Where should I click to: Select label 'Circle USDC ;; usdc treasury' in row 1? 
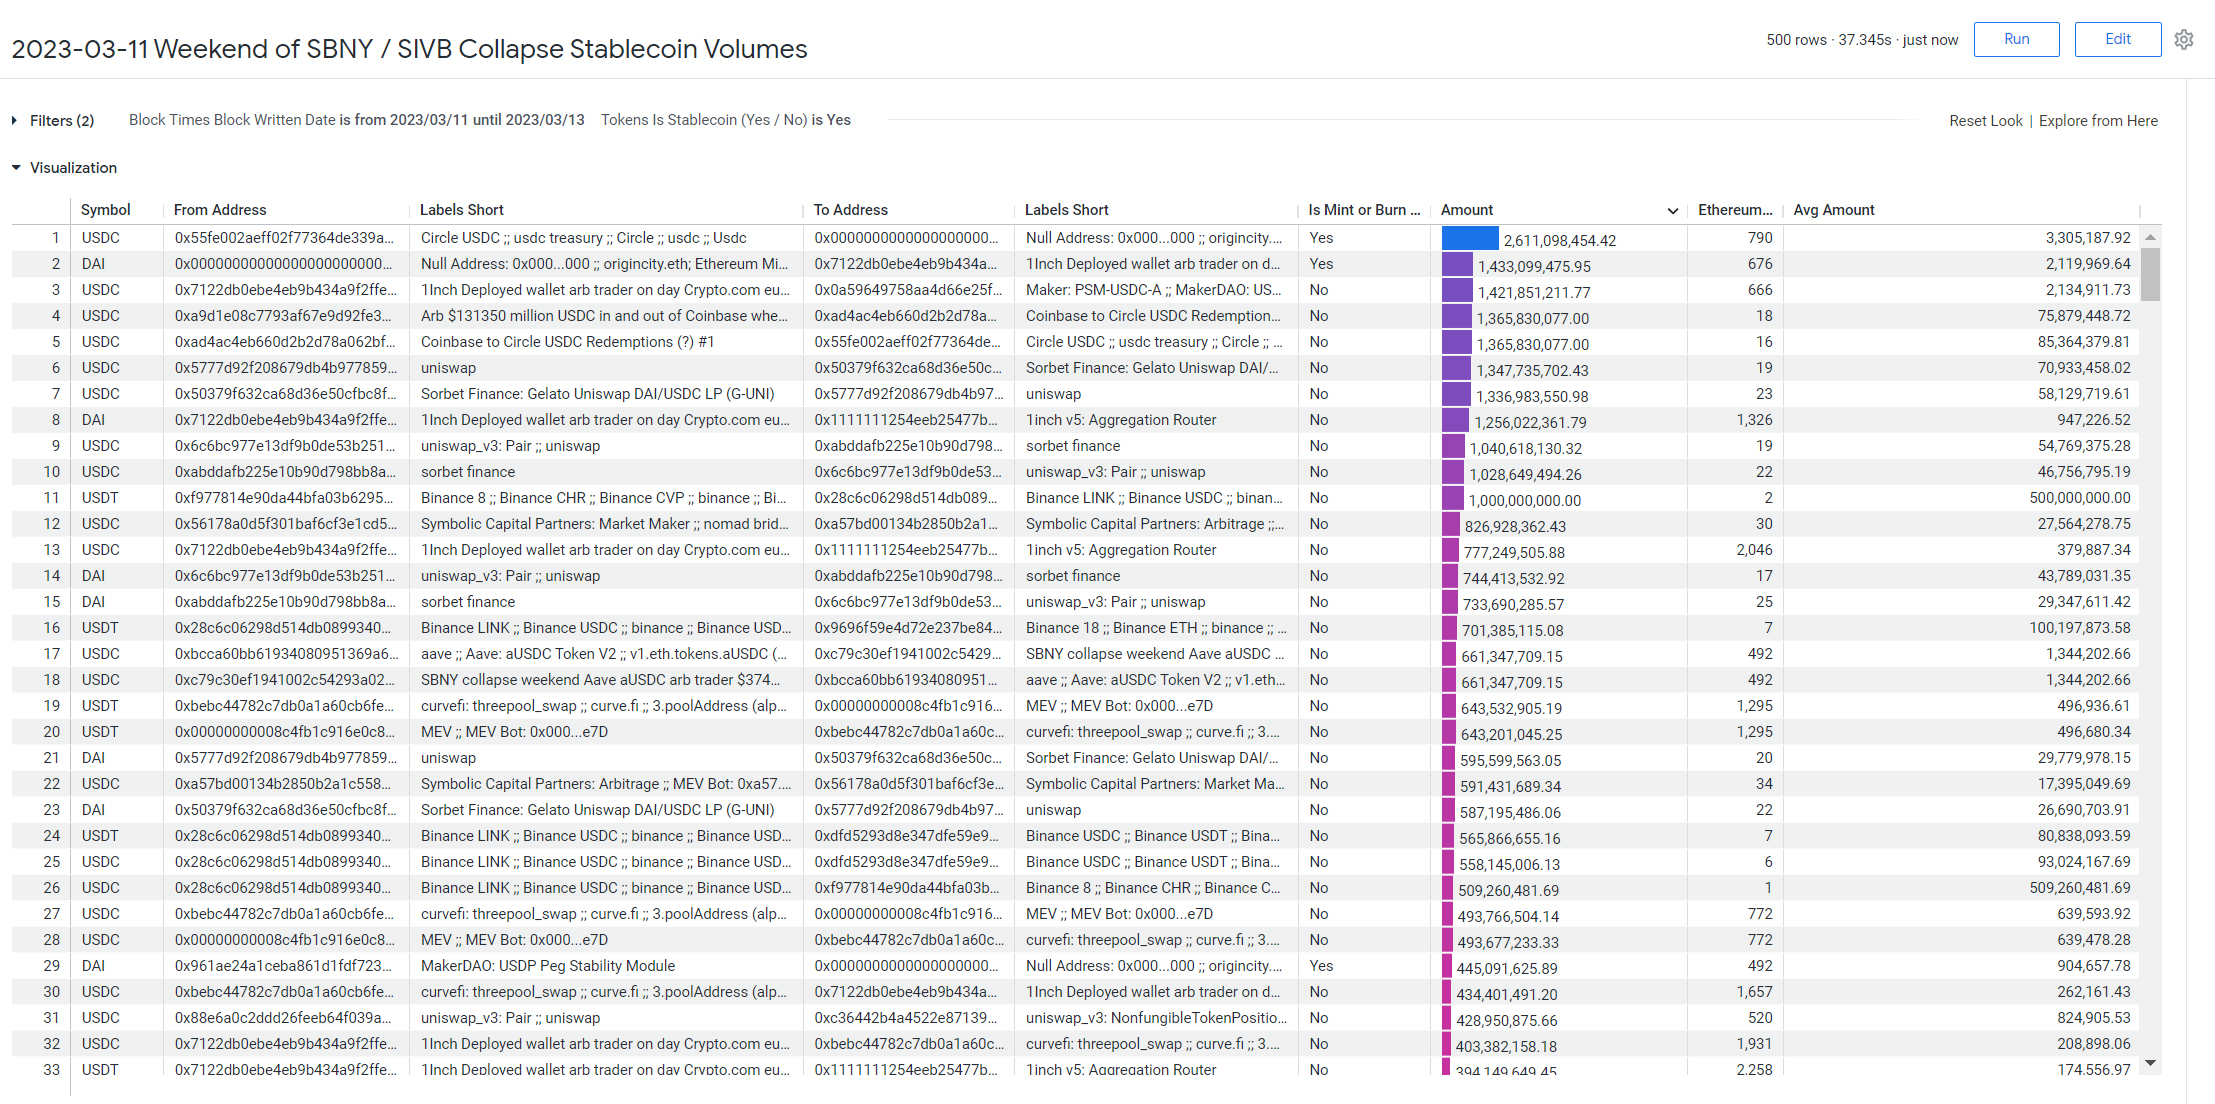pos(584,238)
